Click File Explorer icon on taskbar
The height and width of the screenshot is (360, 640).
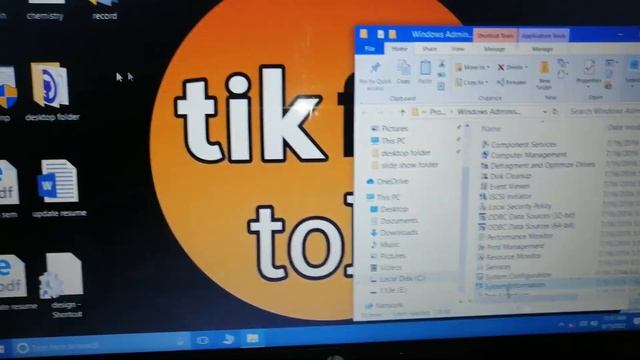click(x=253, y=339)
